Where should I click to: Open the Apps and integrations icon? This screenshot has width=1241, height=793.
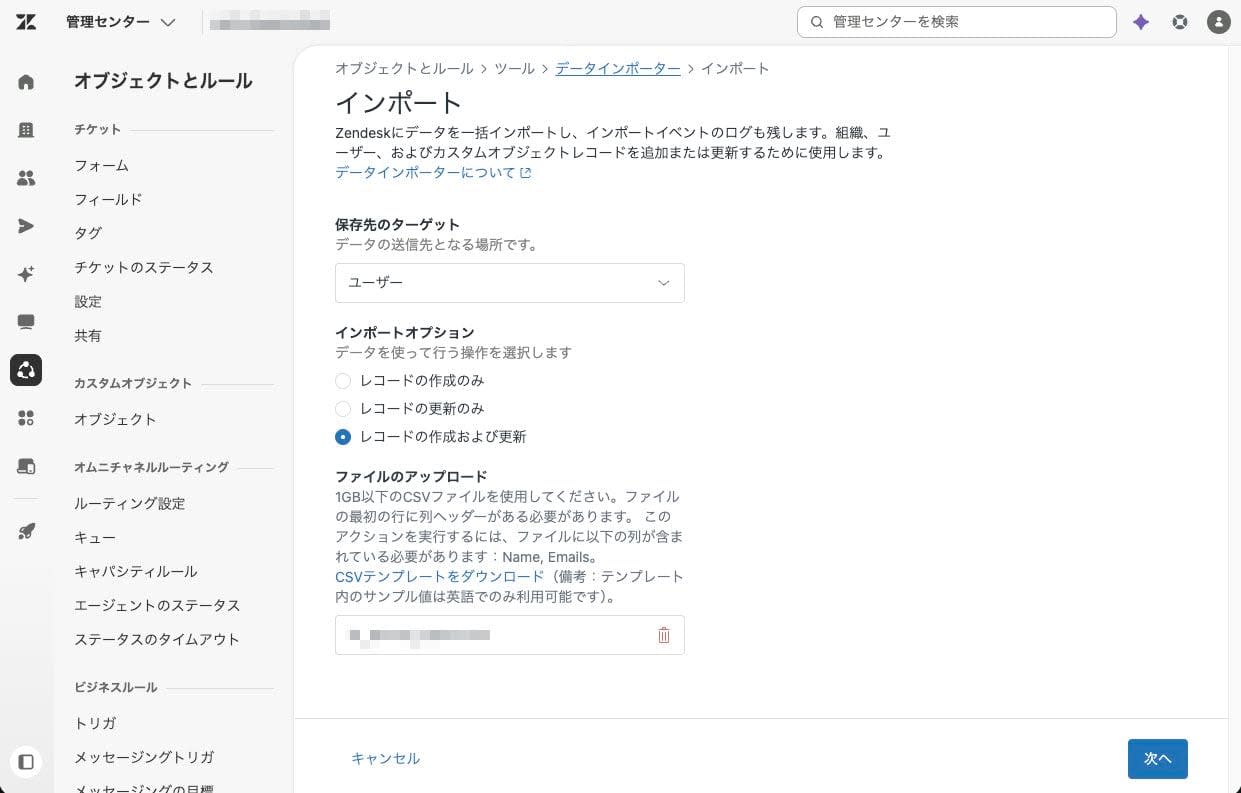tap(26, 418)
